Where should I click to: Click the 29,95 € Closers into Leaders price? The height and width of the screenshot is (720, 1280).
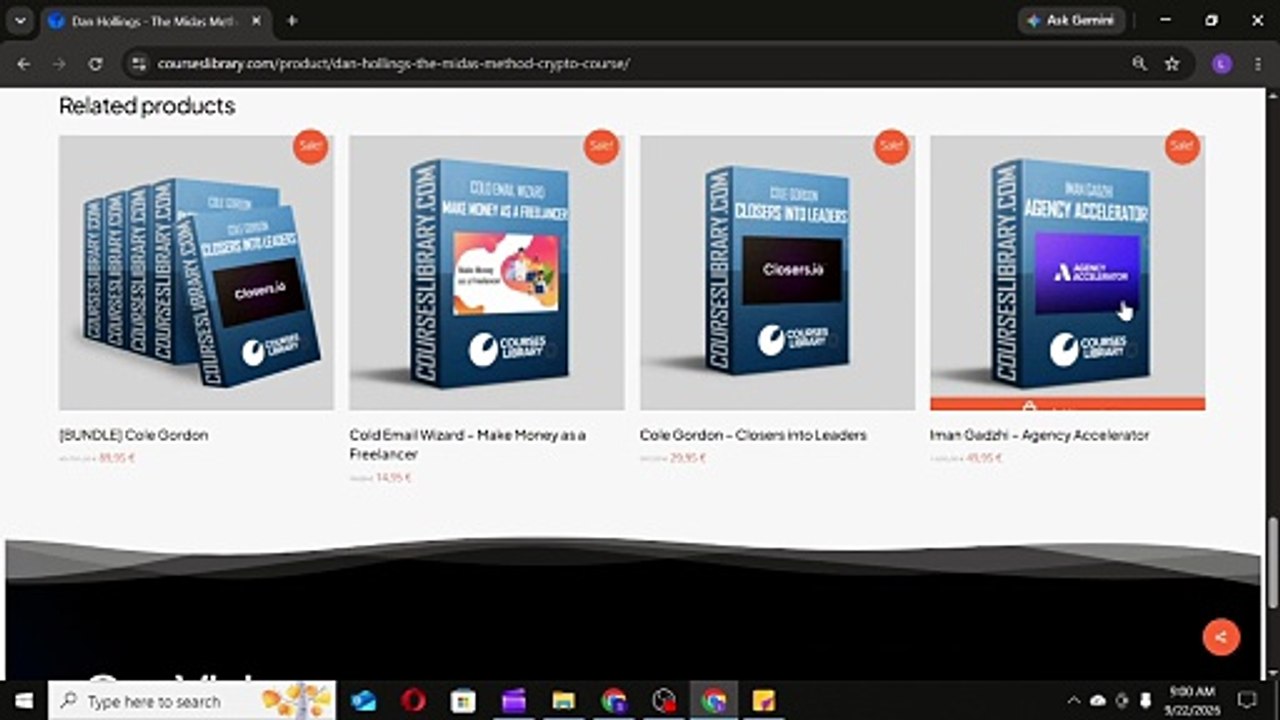[x=688, y=458]
